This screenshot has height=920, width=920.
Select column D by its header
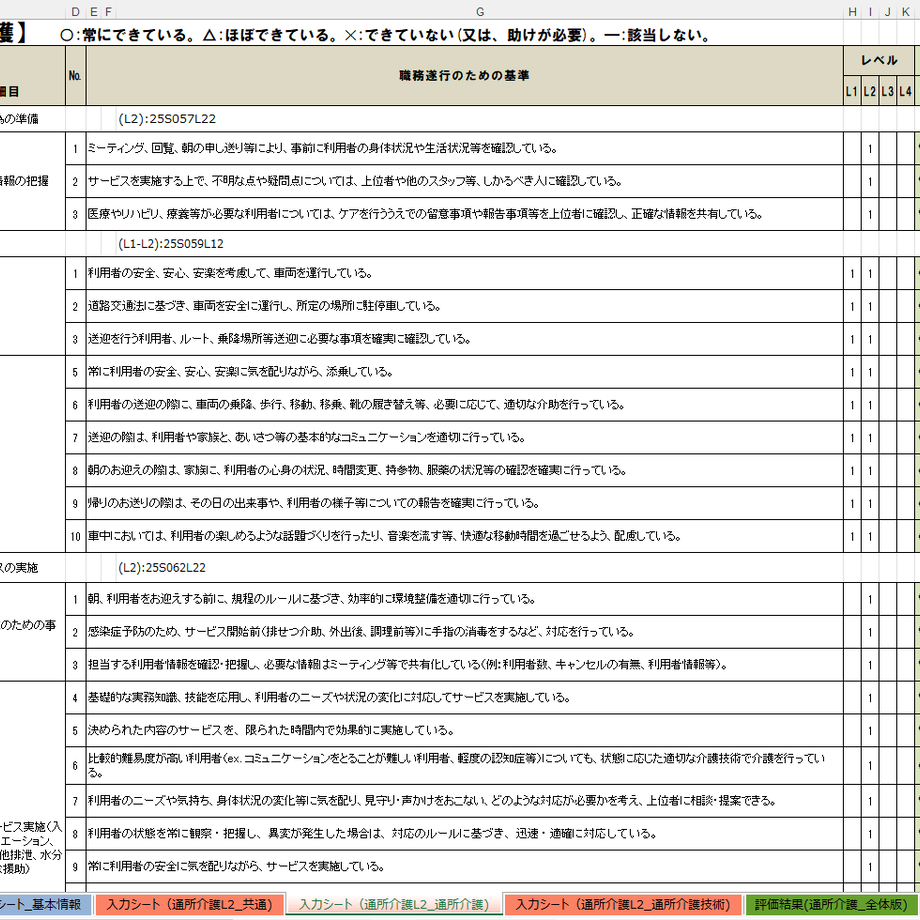click(75, 12)
